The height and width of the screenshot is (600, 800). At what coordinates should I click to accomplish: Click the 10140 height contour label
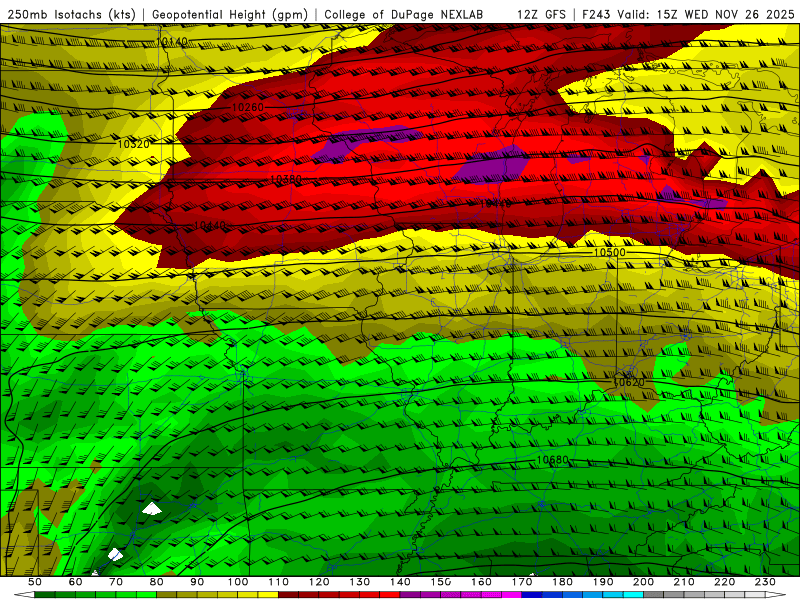coord(172,41)
